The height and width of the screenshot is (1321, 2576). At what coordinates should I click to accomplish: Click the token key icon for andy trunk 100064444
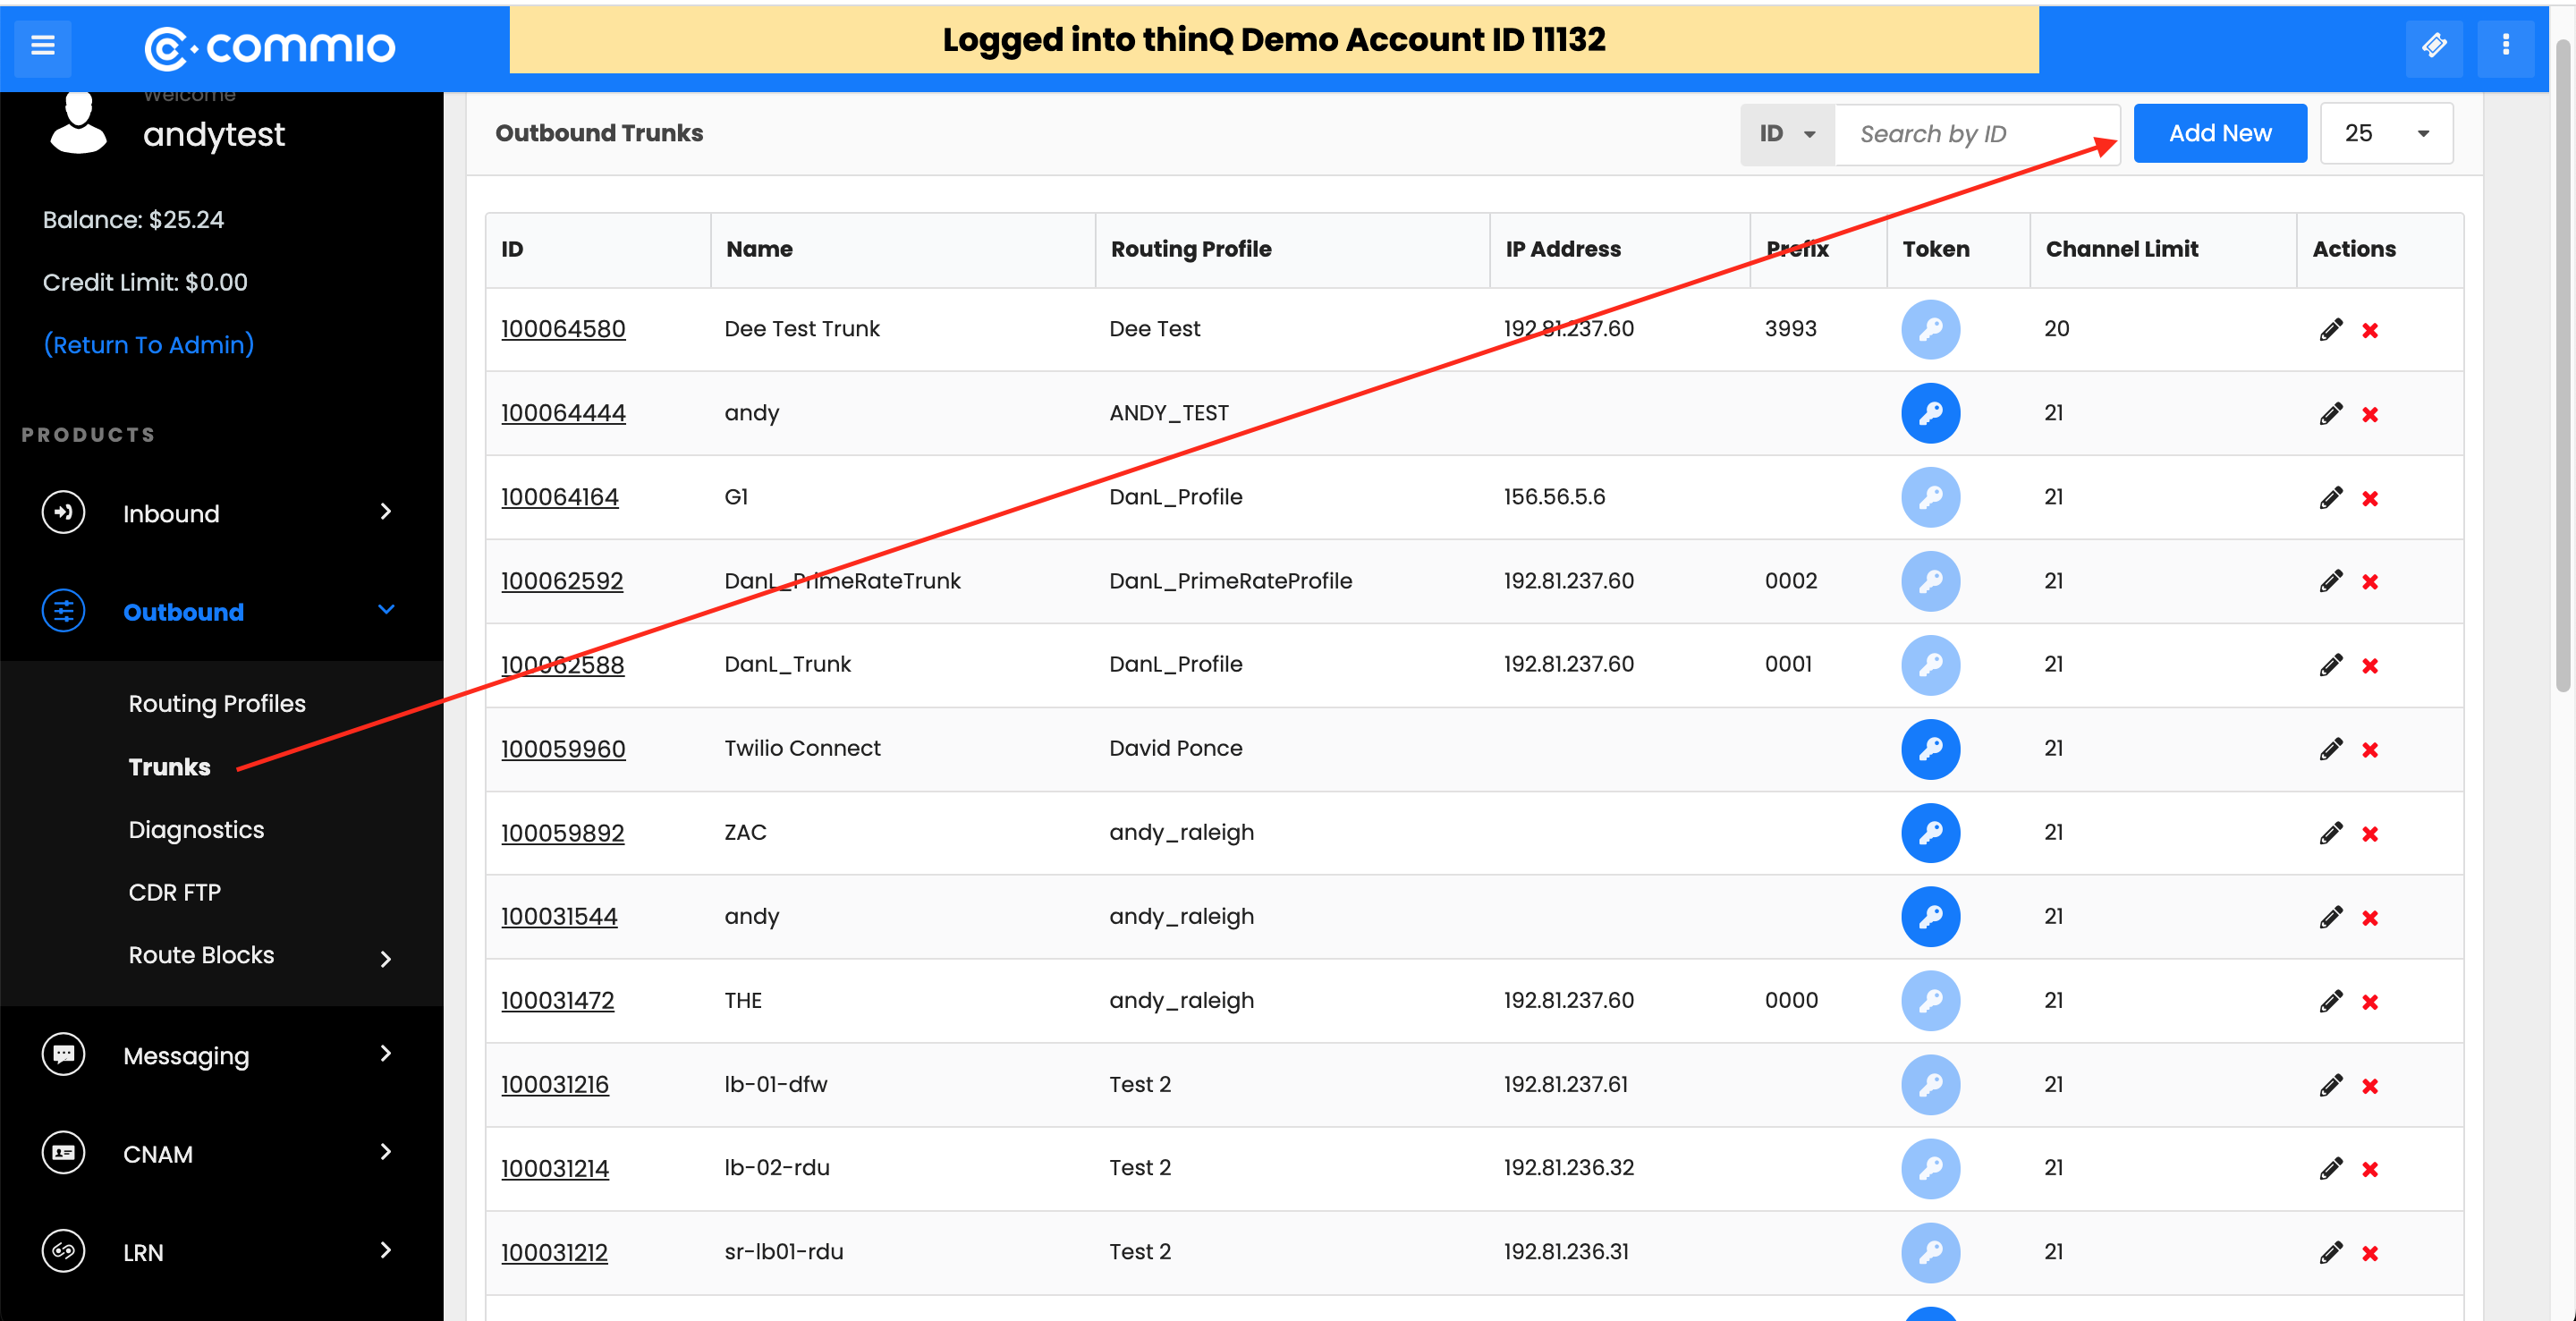[1931, 413]
